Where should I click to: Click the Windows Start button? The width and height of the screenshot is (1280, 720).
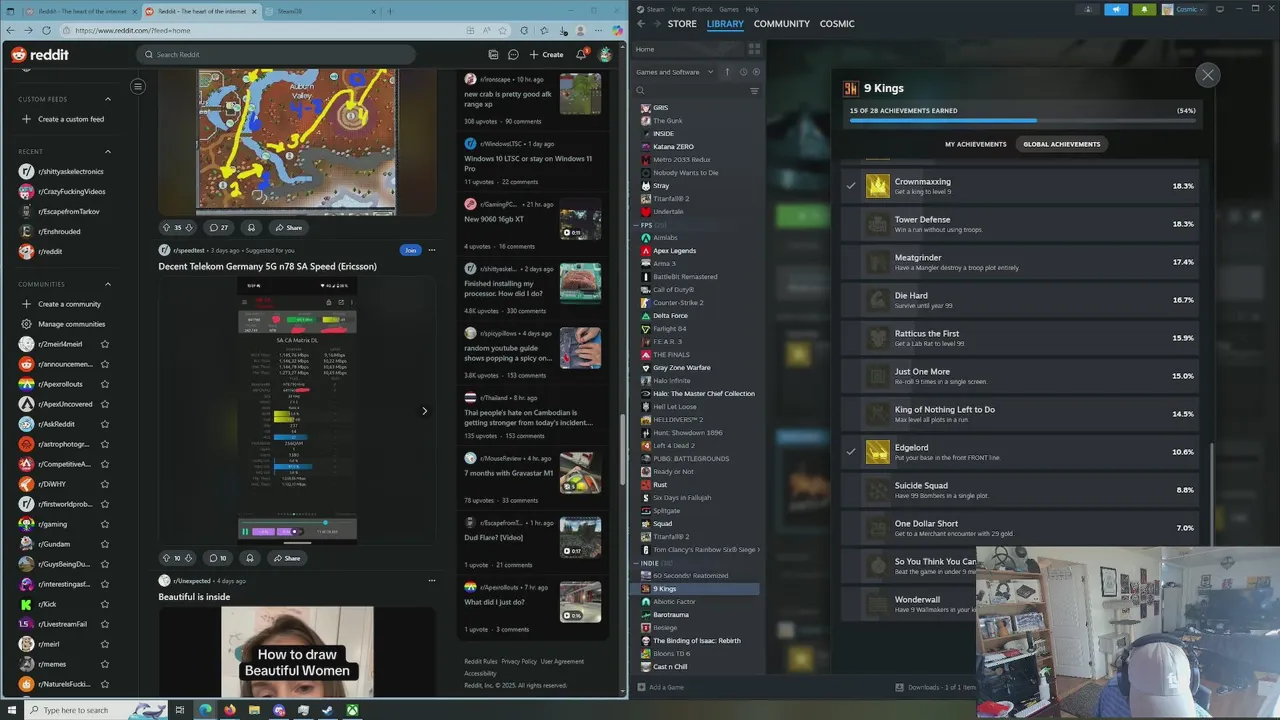pyautogui.click(x=10, y=710)
